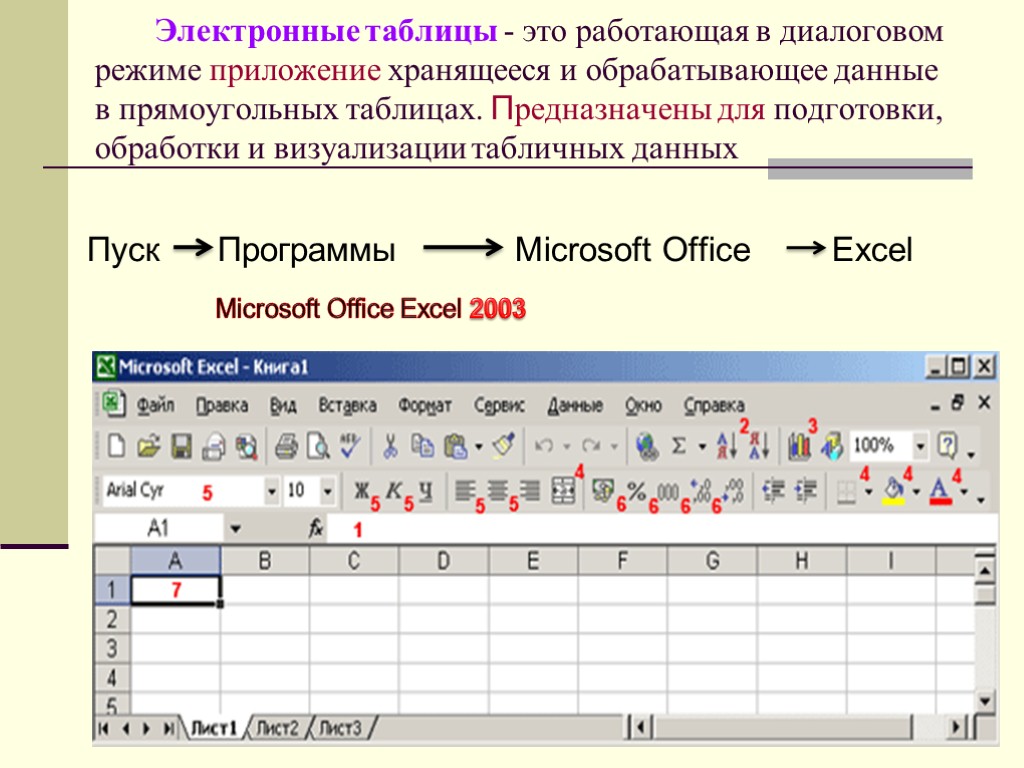1024x768 pixels.
Task: Align cell text left
Action: 464,491
